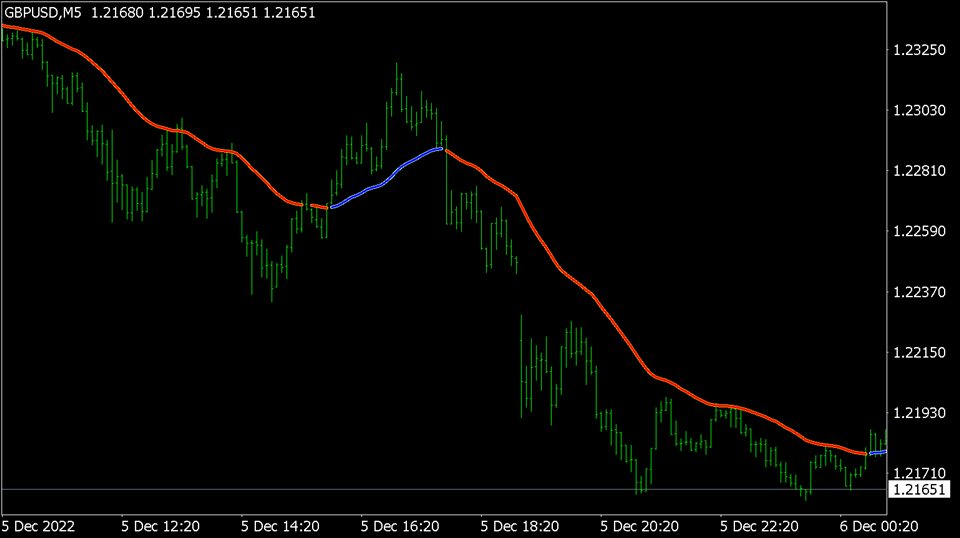The width and height of the screenshot is (960, 538).
Task: Click the GBPUSD,M5 chart title text
Action: (x=43, y=13)
